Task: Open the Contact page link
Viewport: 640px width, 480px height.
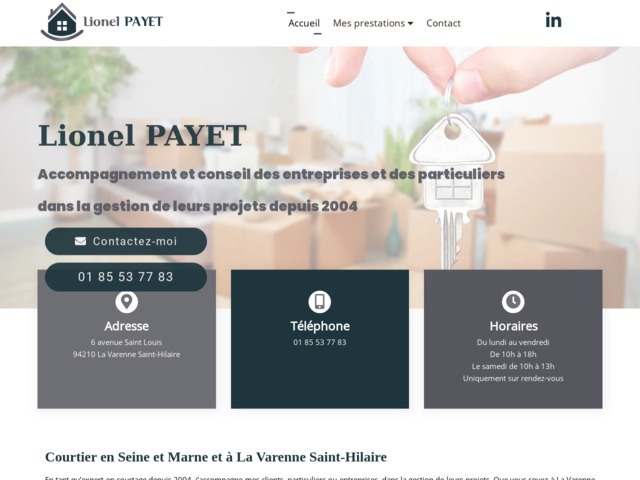Action: click(443, 23)
